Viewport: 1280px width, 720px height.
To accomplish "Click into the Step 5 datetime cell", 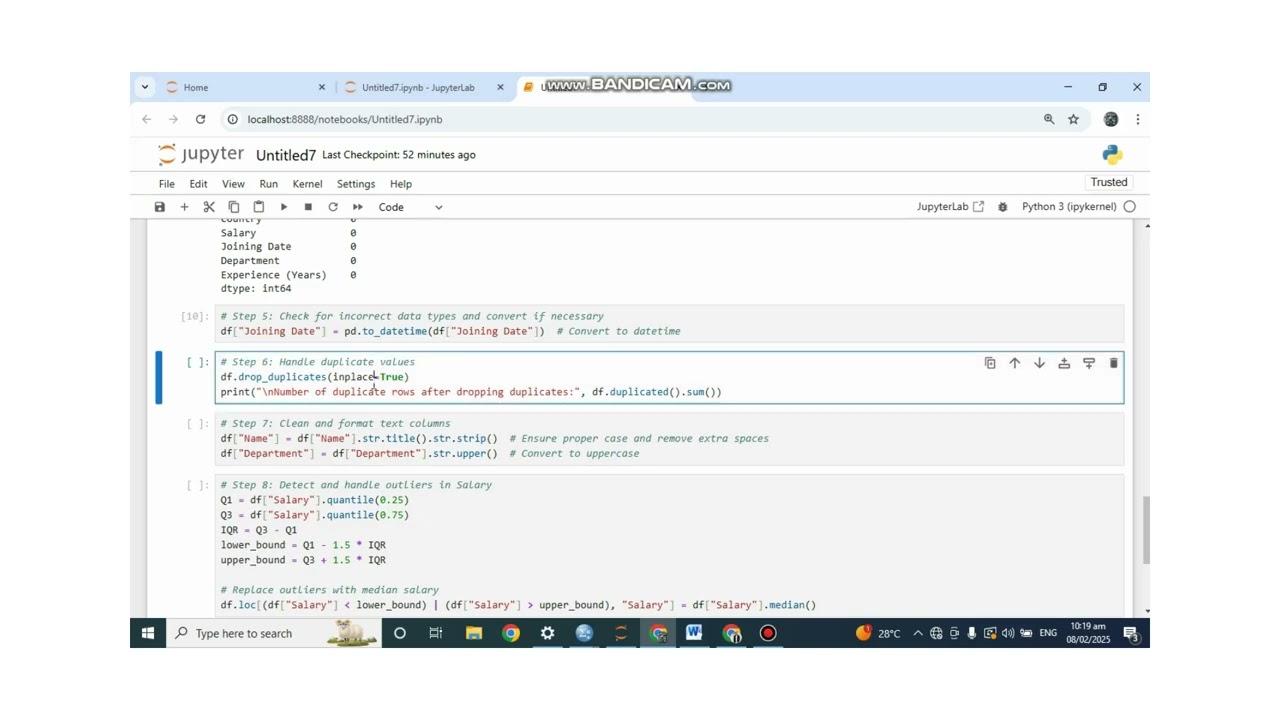I will tap(669, 324).
